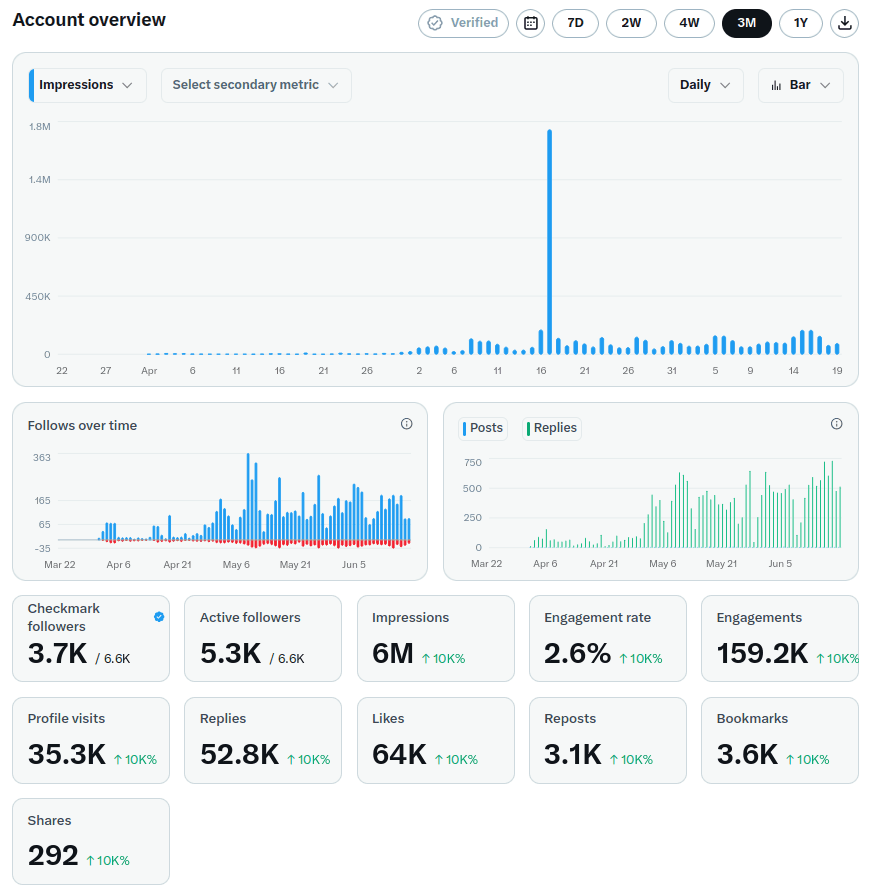The height and width of the screenshot is (891, 871).
Task: Select the 2W time range
Action: pyautogui.click(x=631, y=23)
